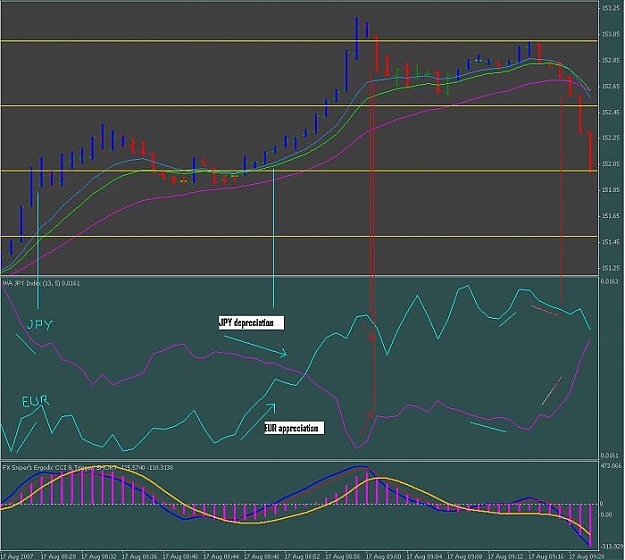Click the 153.25 price axis label

pyautogui.click(x=611, y=8)
